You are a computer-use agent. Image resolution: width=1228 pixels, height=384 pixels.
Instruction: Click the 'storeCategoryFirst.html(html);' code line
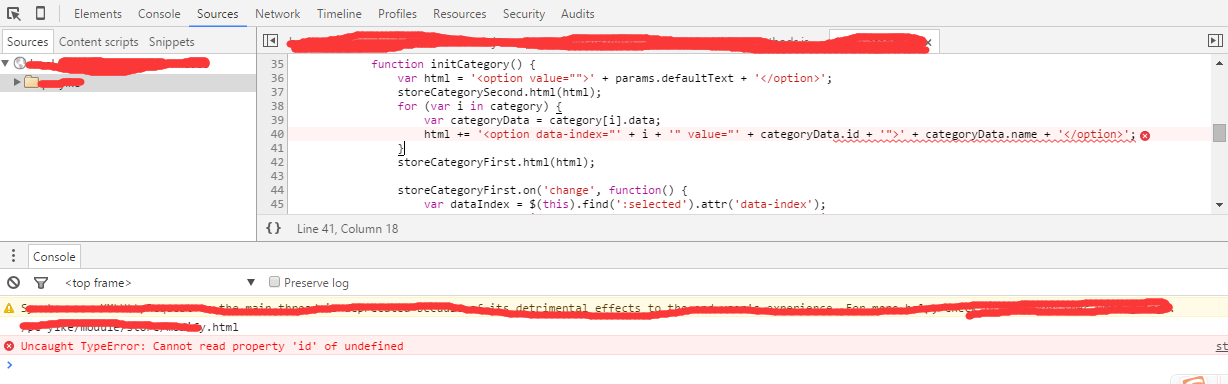[496, 162]
